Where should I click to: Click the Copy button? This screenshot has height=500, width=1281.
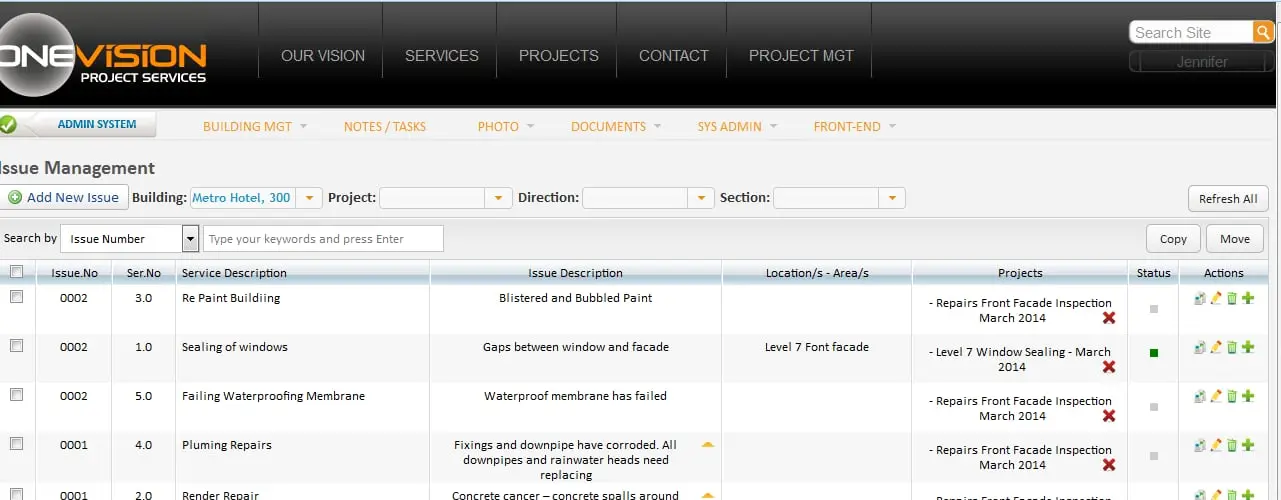1173,238
